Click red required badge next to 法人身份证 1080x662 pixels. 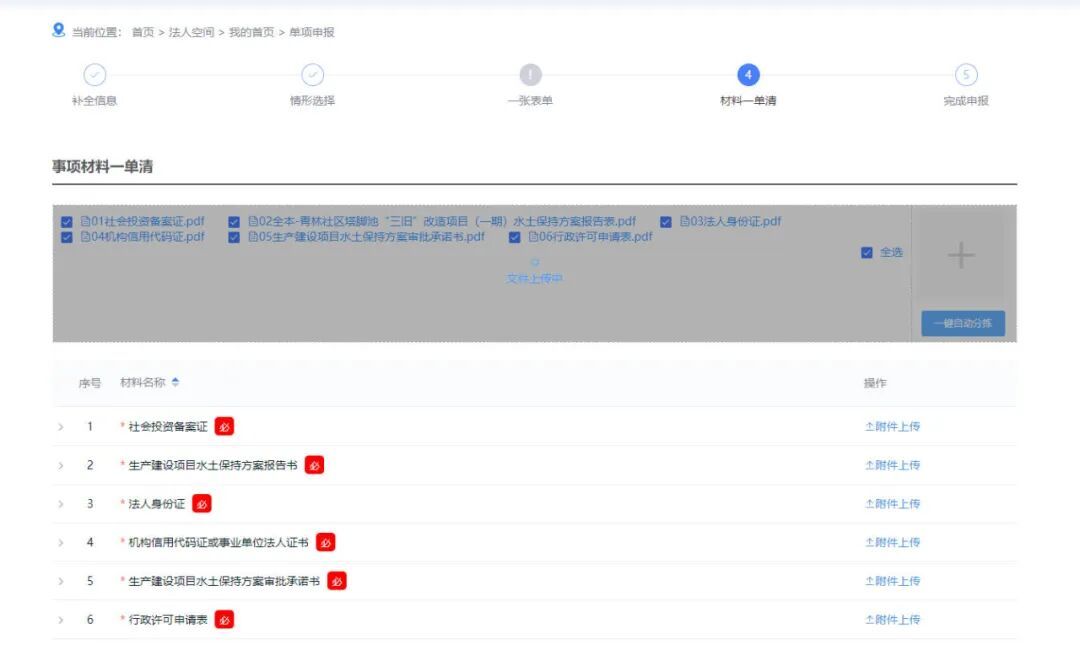[202, 504]
